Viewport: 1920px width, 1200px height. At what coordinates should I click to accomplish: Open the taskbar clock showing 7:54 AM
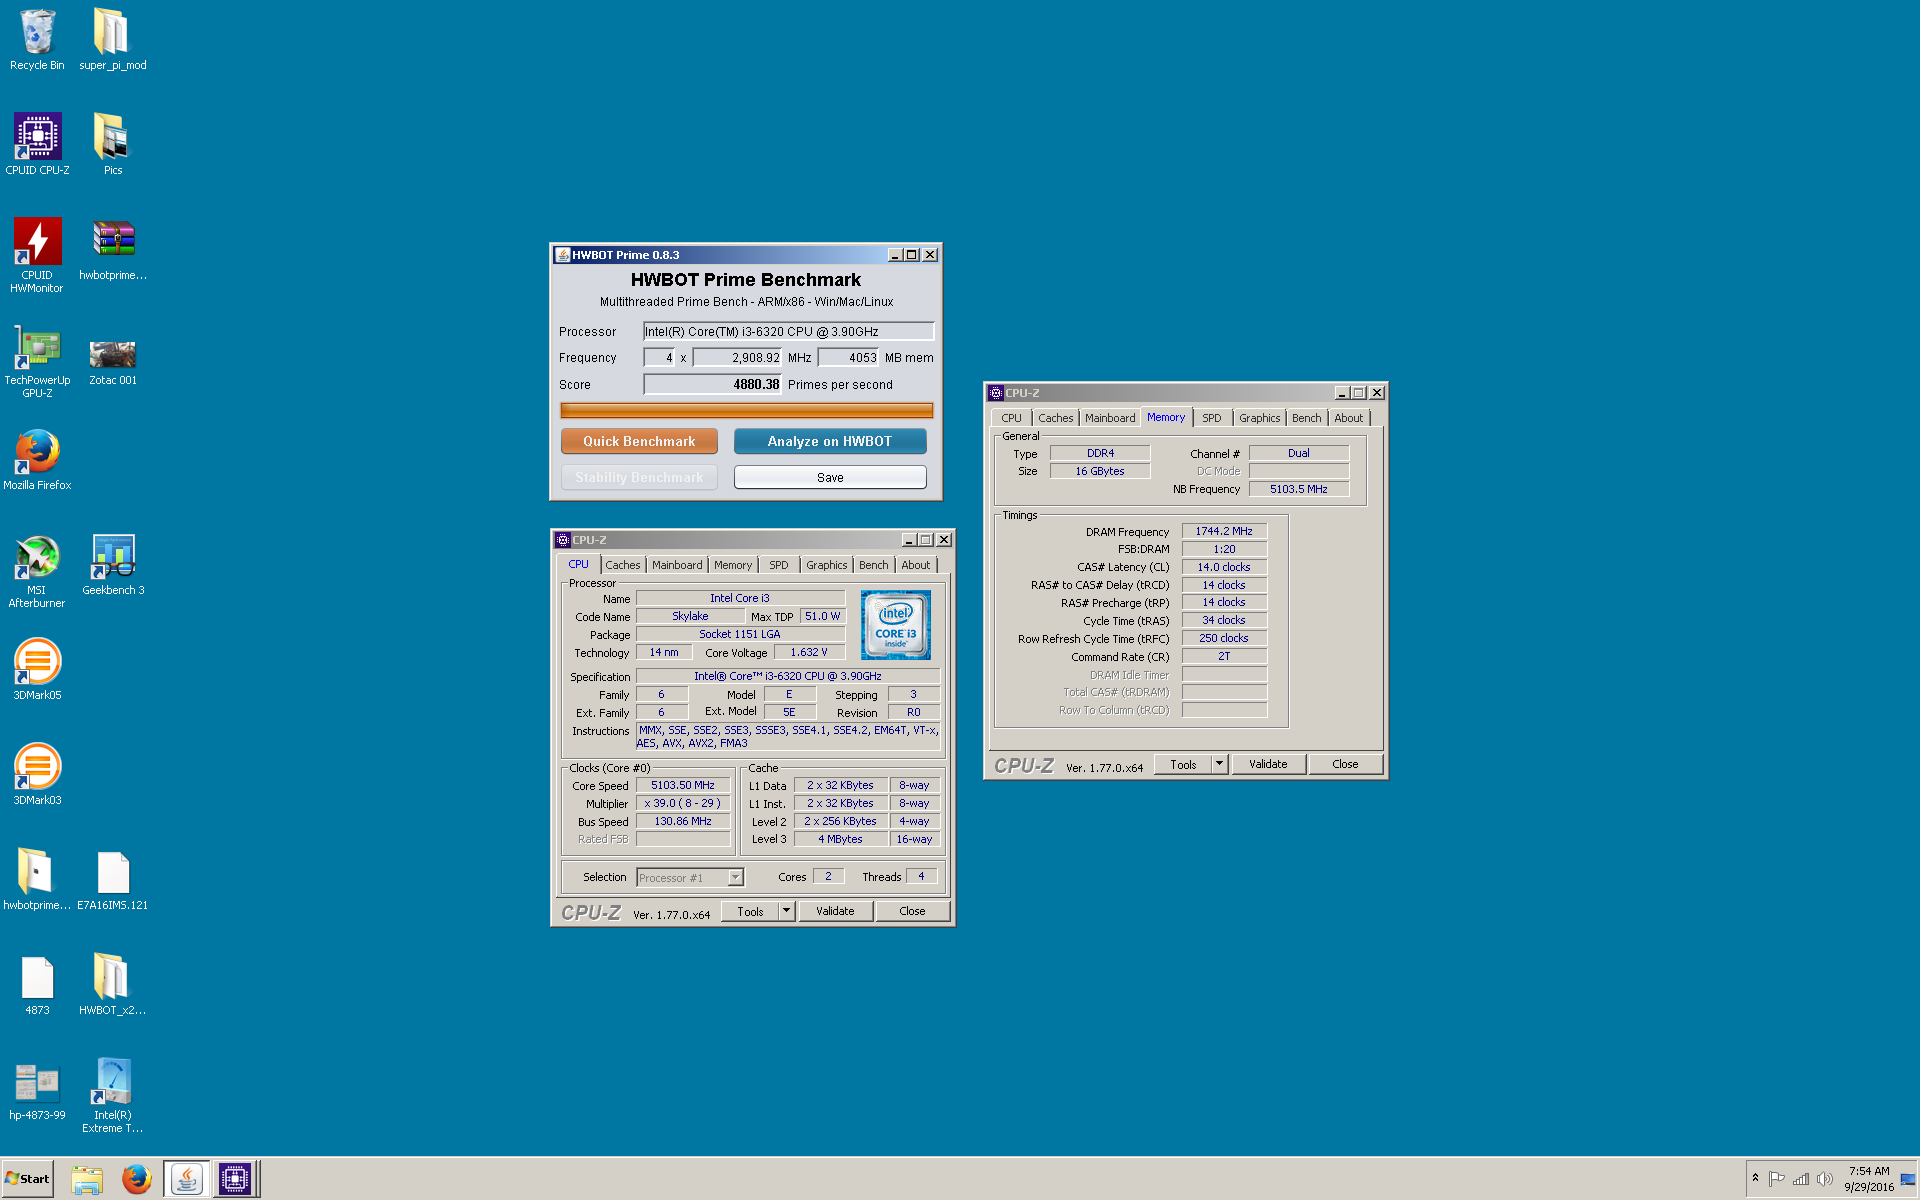1869,1179
